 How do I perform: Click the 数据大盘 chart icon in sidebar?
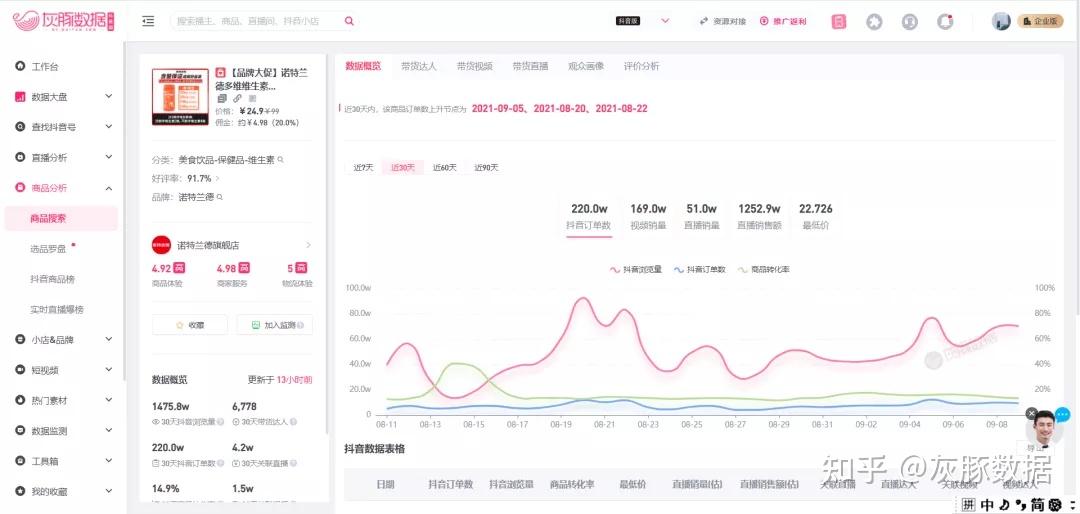(20, 97)
